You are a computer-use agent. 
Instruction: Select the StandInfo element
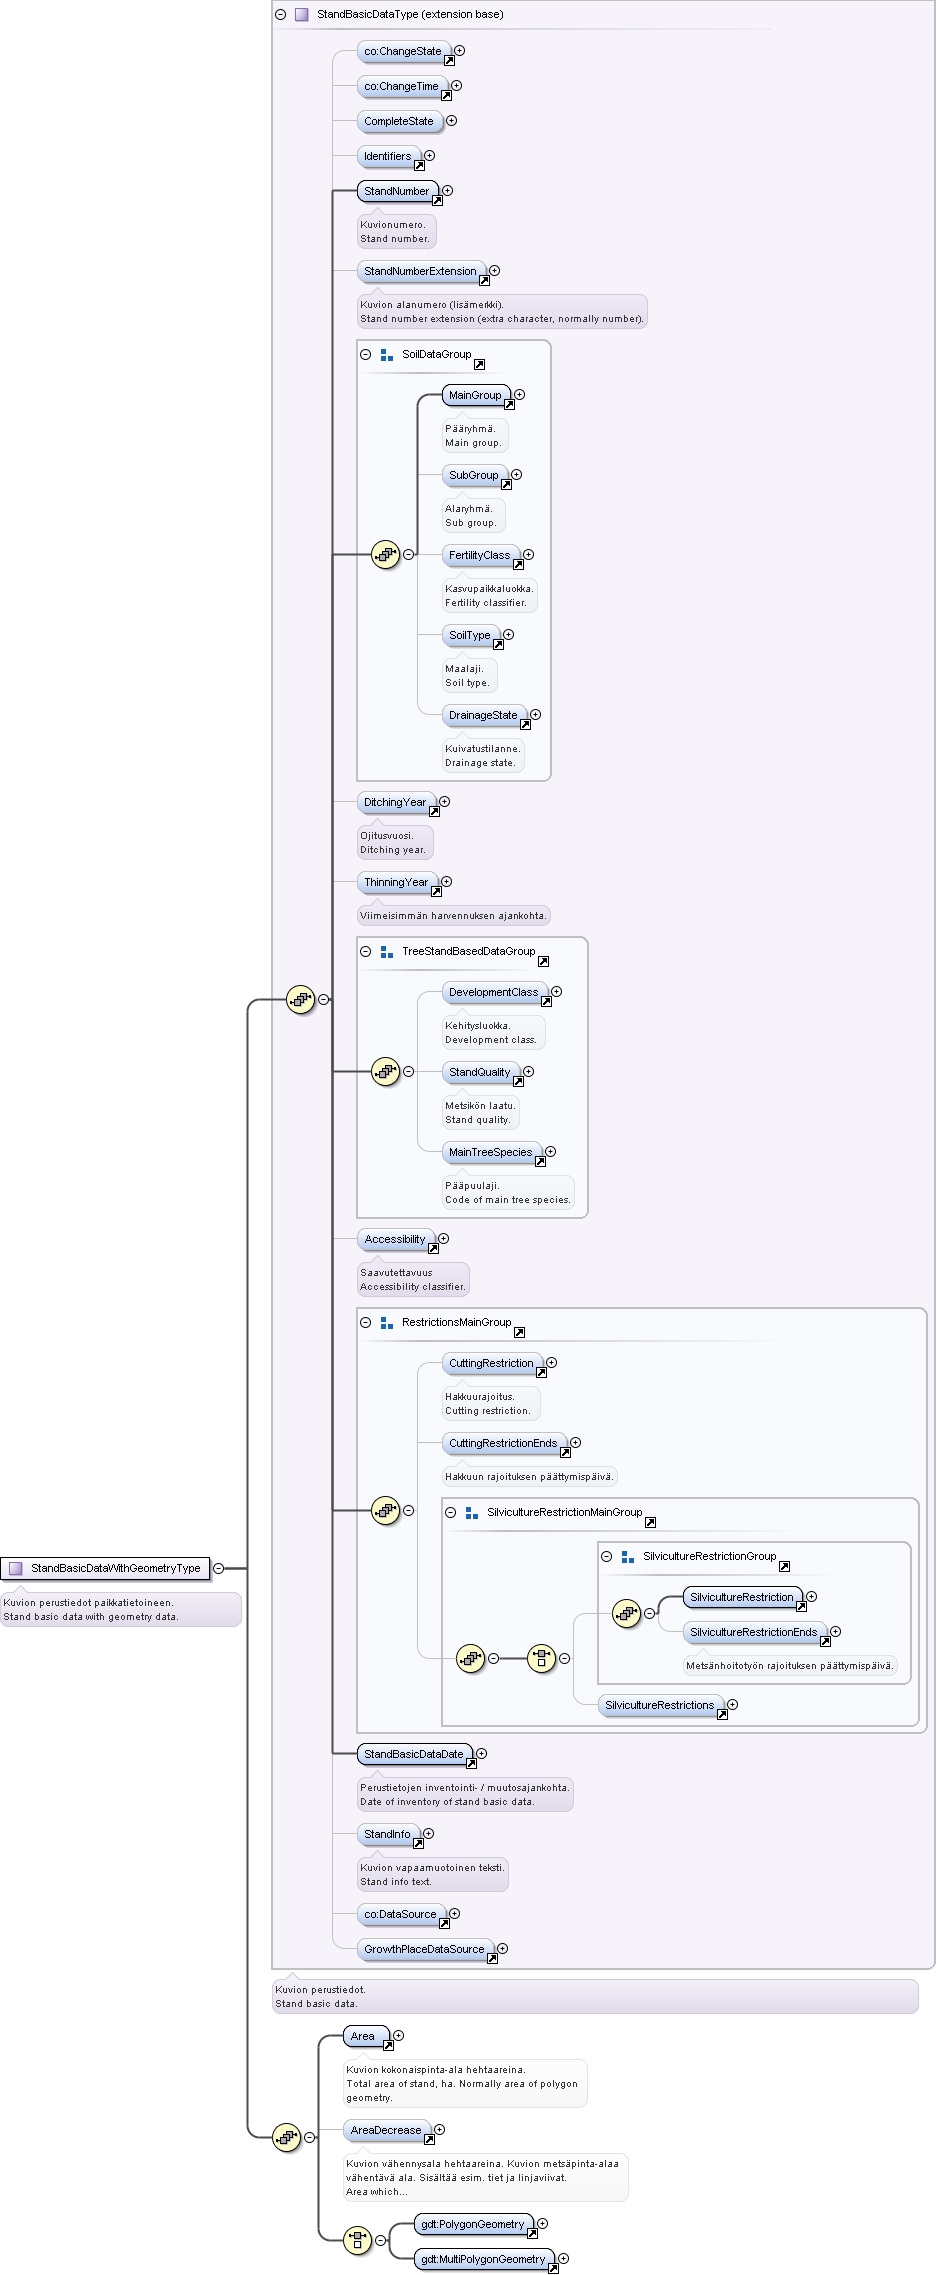click(x=389, y=1834)
